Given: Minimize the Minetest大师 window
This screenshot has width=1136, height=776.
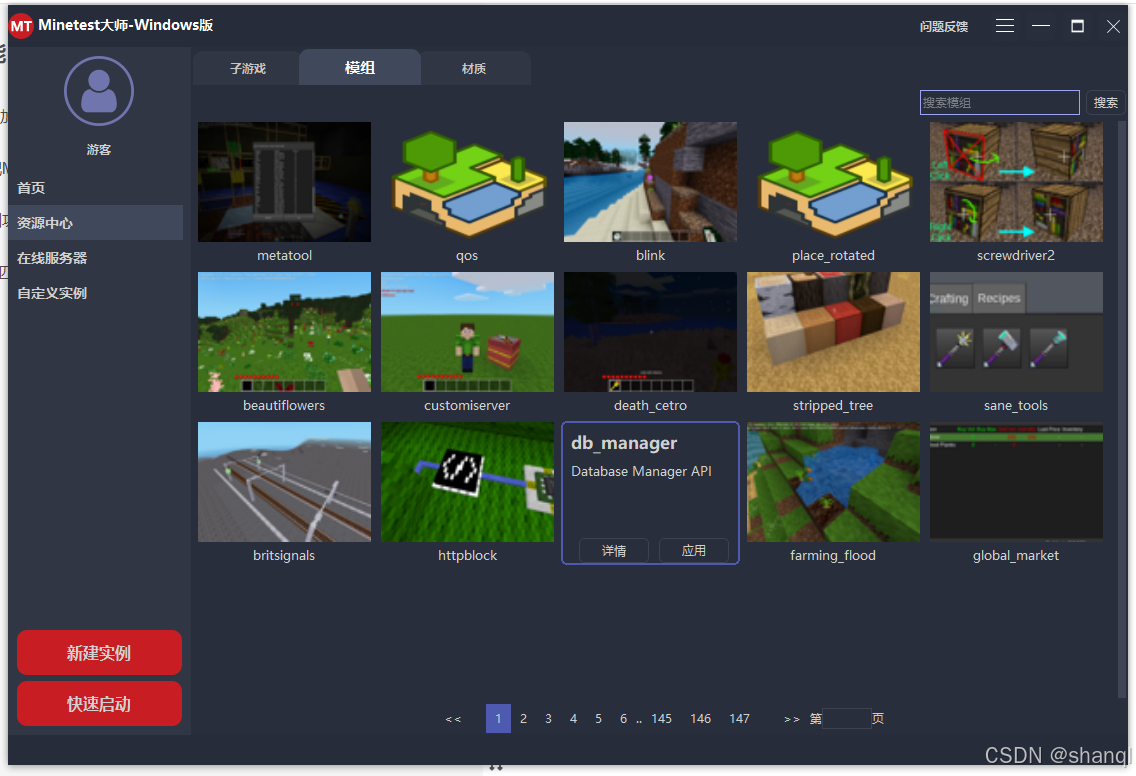Looking at the screenshot, I should [1041, 26].
